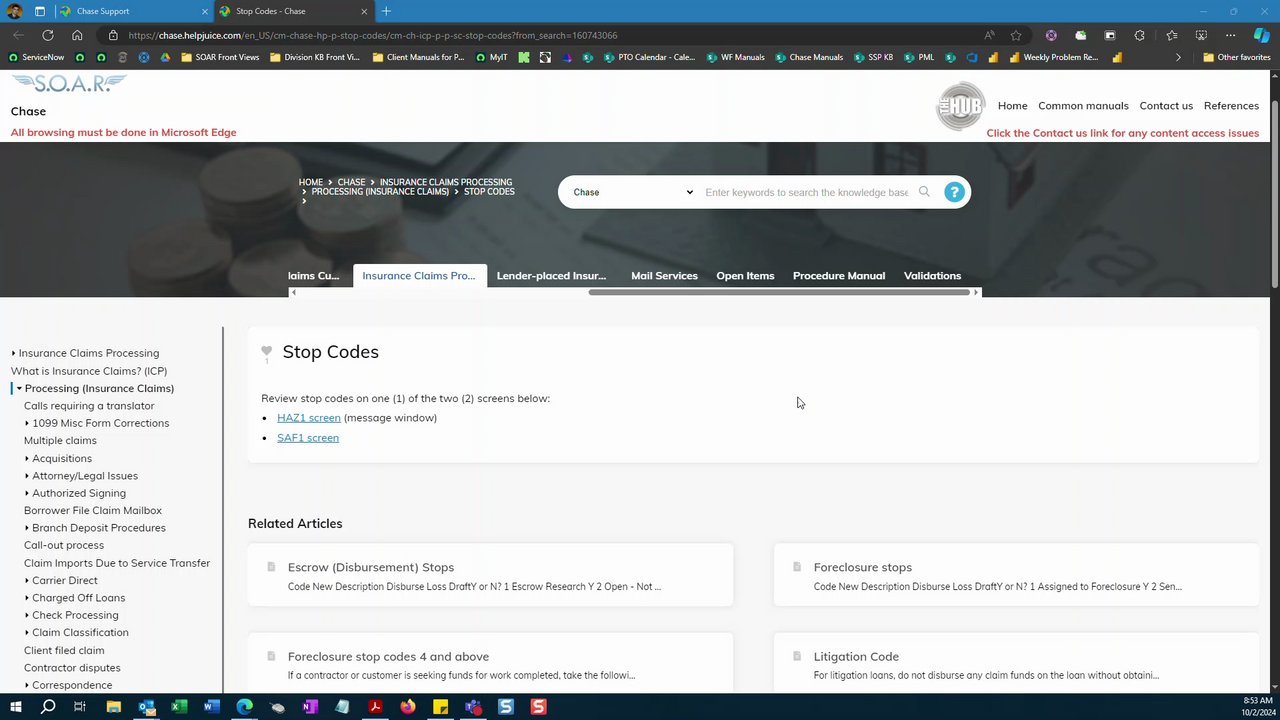The image size is (1280, 720).
Task: Refresh the page with the browser reload icon
Action: [47, 35]
